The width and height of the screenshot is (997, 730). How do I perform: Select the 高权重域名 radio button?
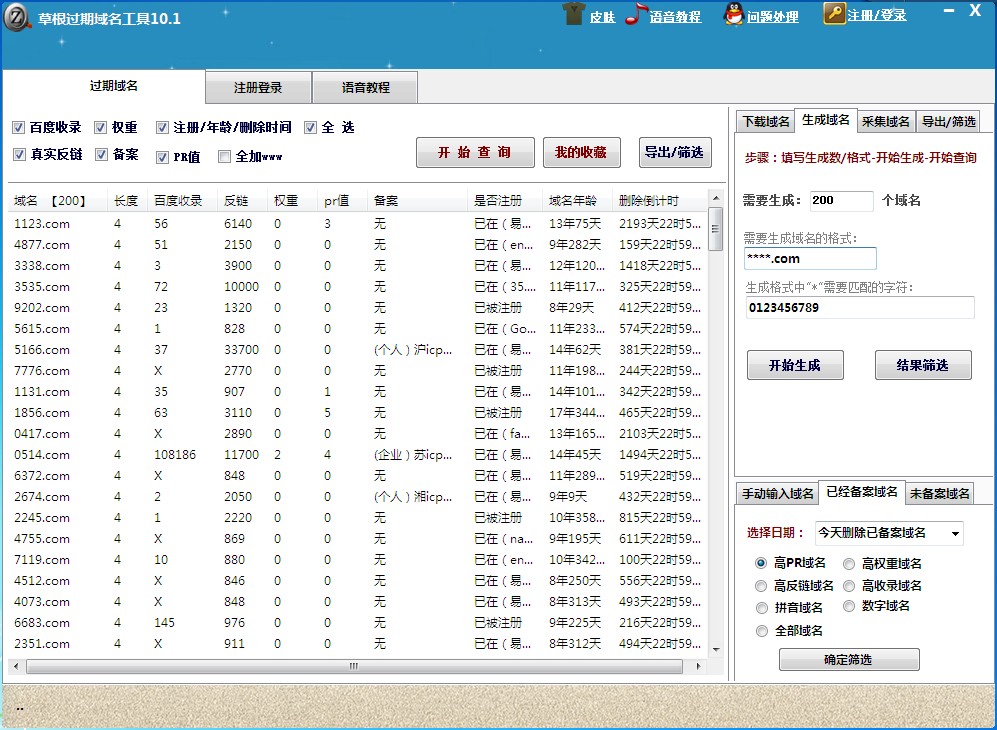point(849,563)
